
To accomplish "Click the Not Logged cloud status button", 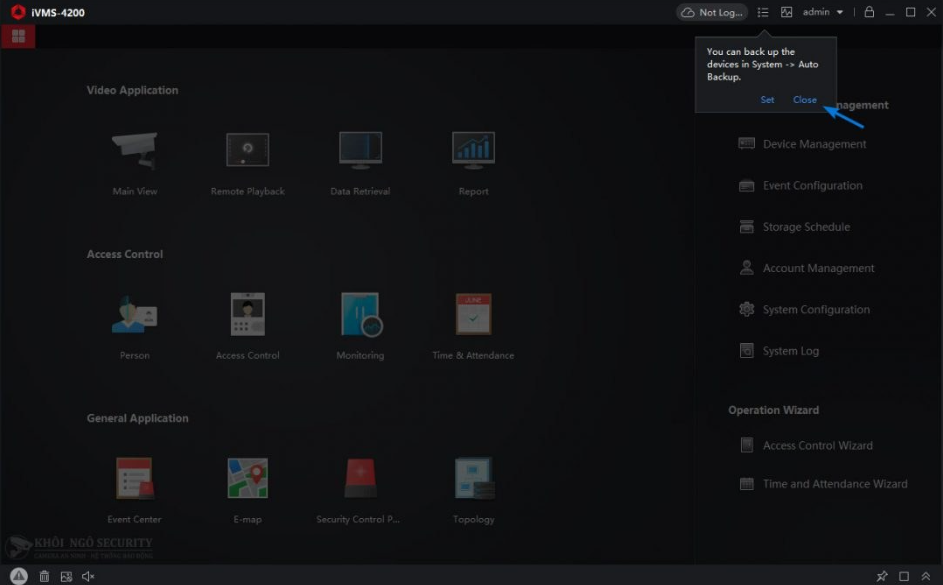I will pos(712,12).
